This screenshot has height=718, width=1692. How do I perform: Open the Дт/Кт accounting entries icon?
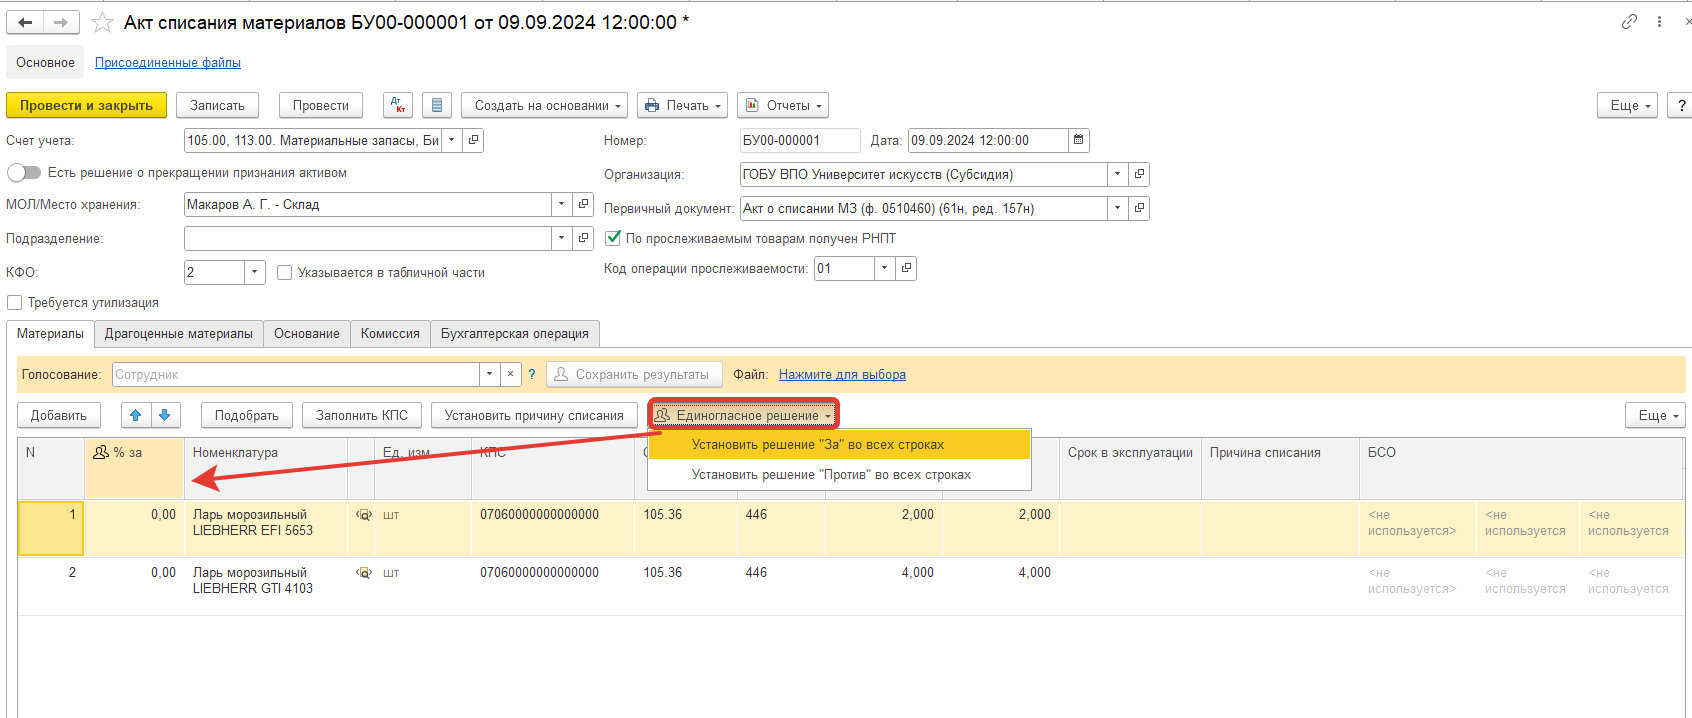tap(397, 105)
